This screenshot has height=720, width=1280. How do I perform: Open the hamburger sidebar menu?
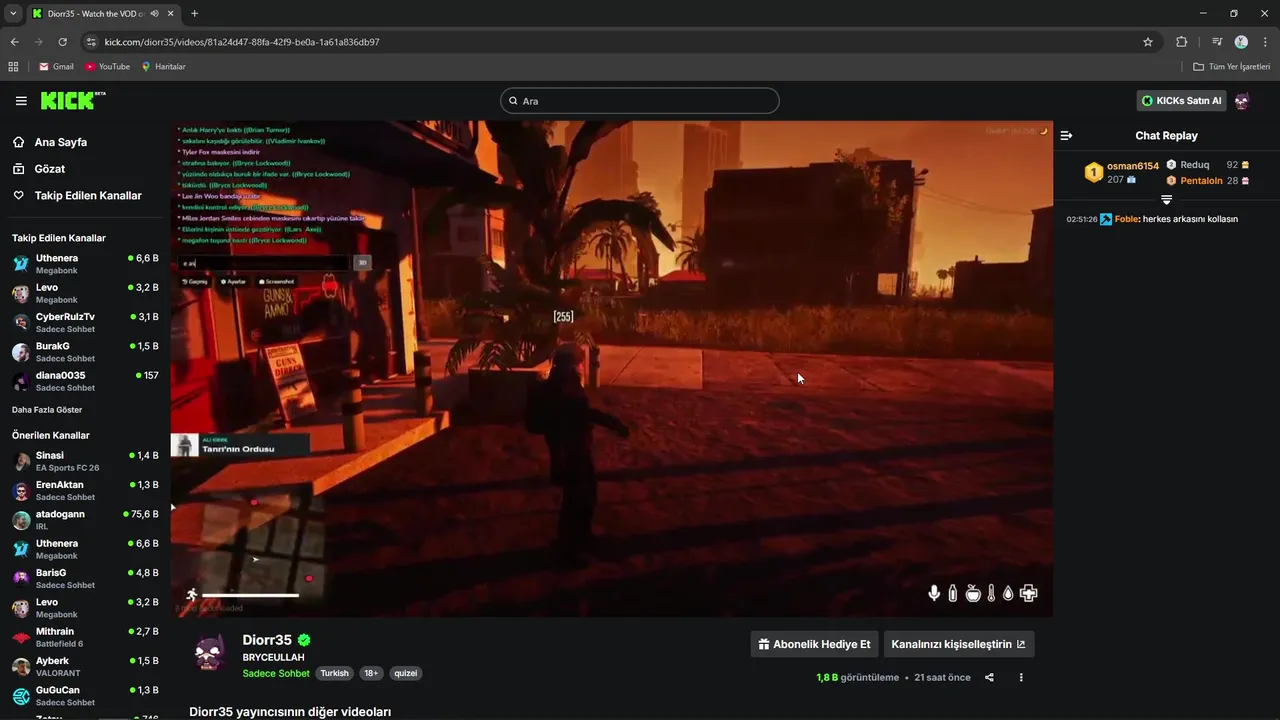click(21, 101)
